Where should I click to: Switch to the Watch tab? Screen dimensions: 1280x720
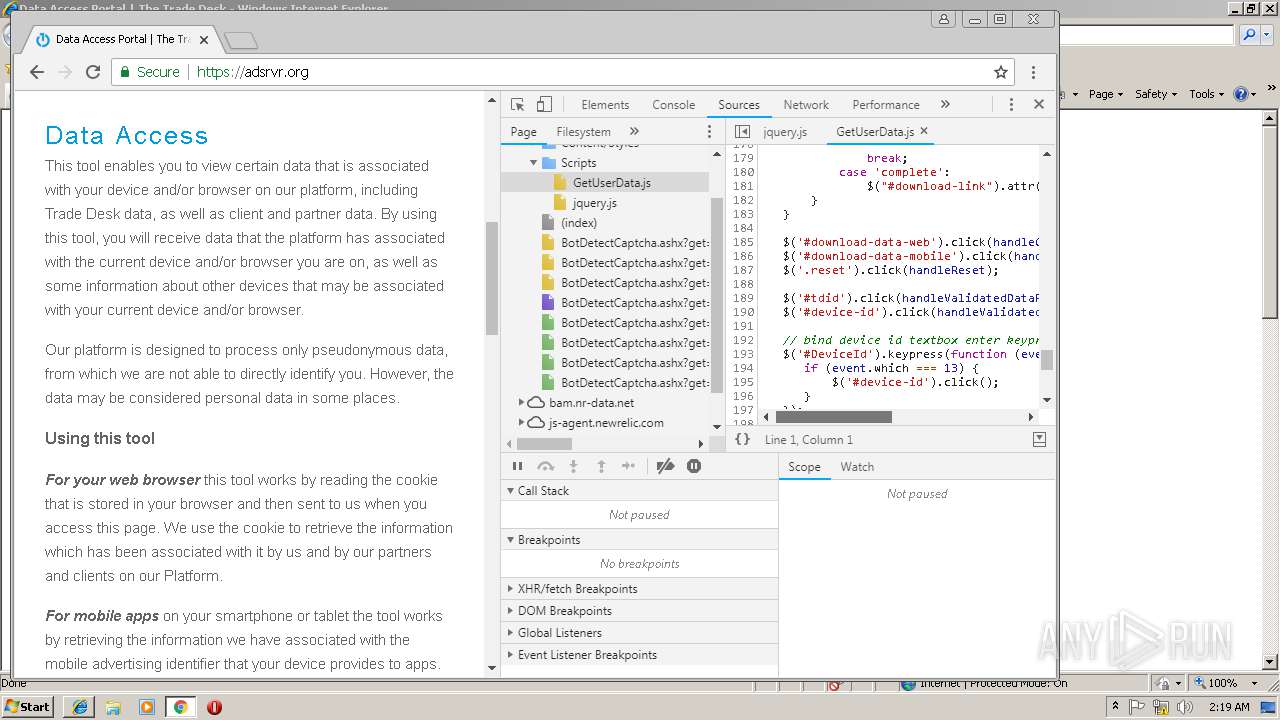tap(857, 467)
